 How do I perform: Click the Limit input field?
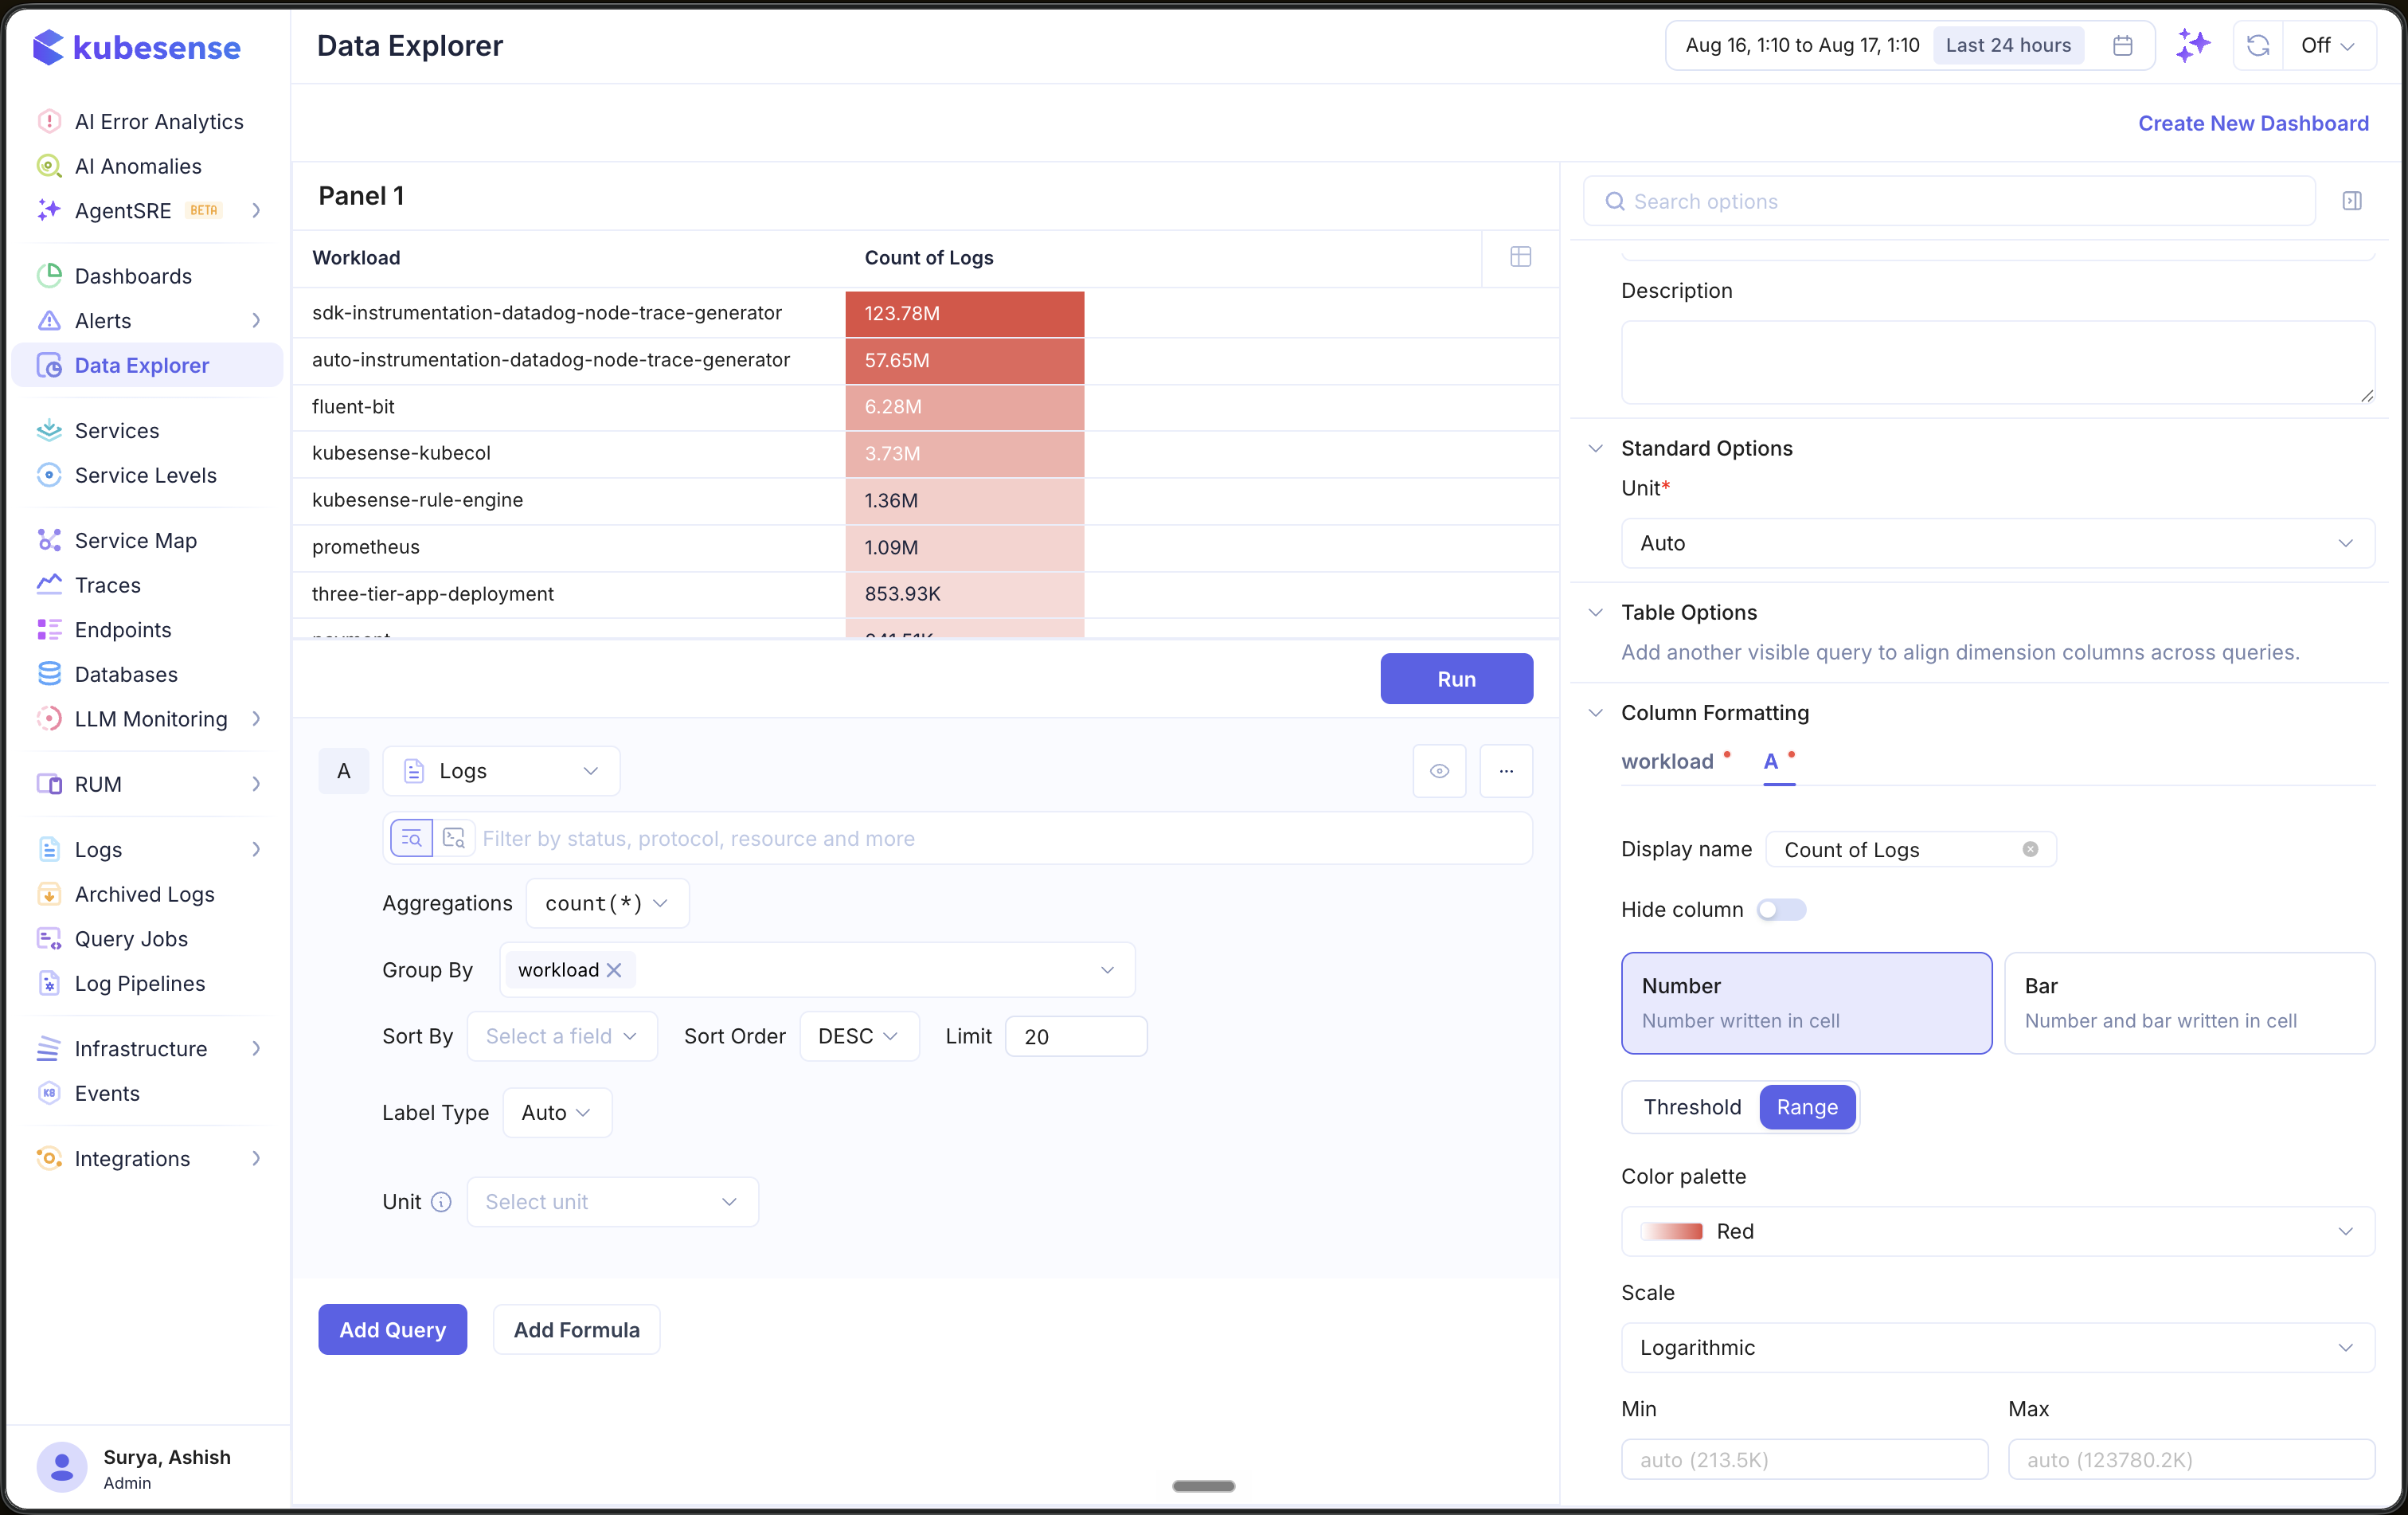[x=1076, y=1036]
